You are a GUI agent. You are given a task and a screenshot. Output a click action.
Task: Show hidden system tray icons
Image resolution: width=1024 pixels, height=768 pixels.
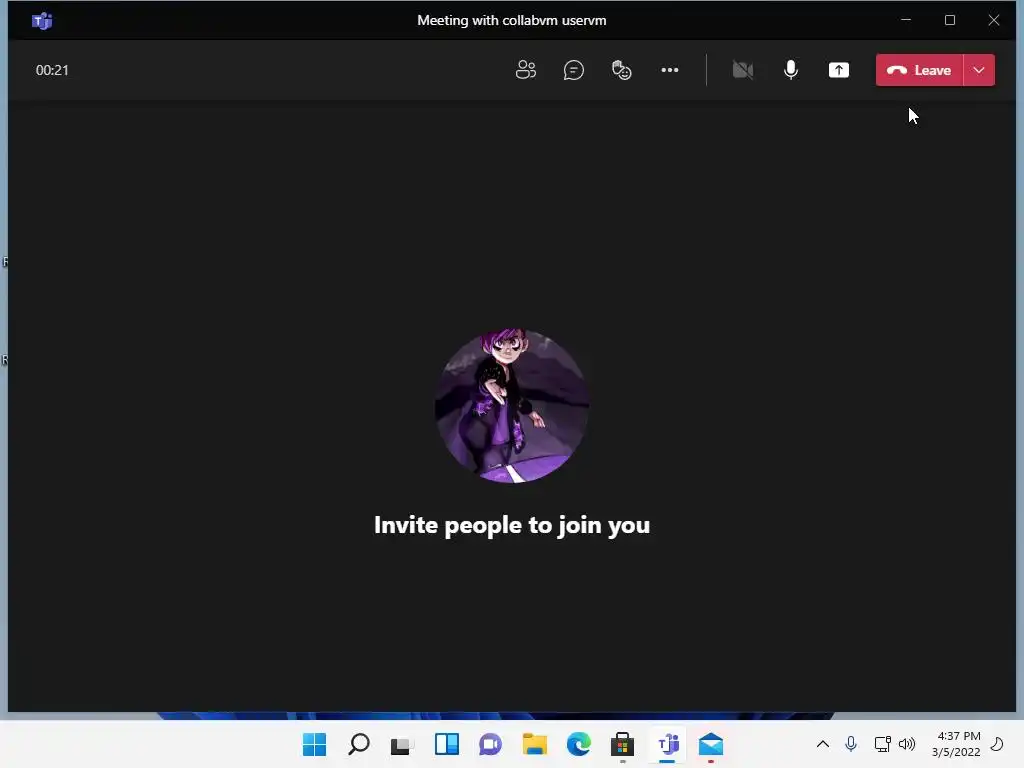823,744
